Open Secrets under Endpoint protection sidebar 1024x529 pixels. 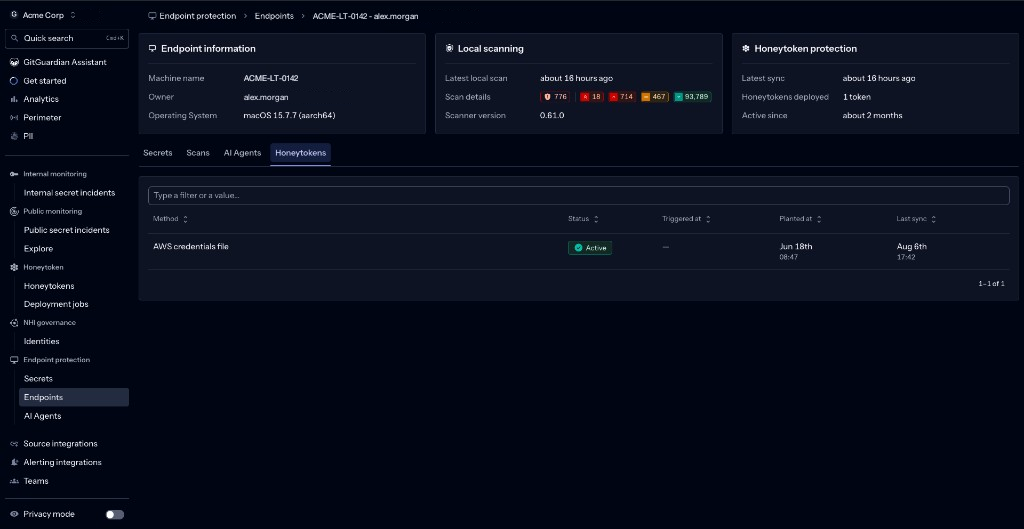point(39,379)
